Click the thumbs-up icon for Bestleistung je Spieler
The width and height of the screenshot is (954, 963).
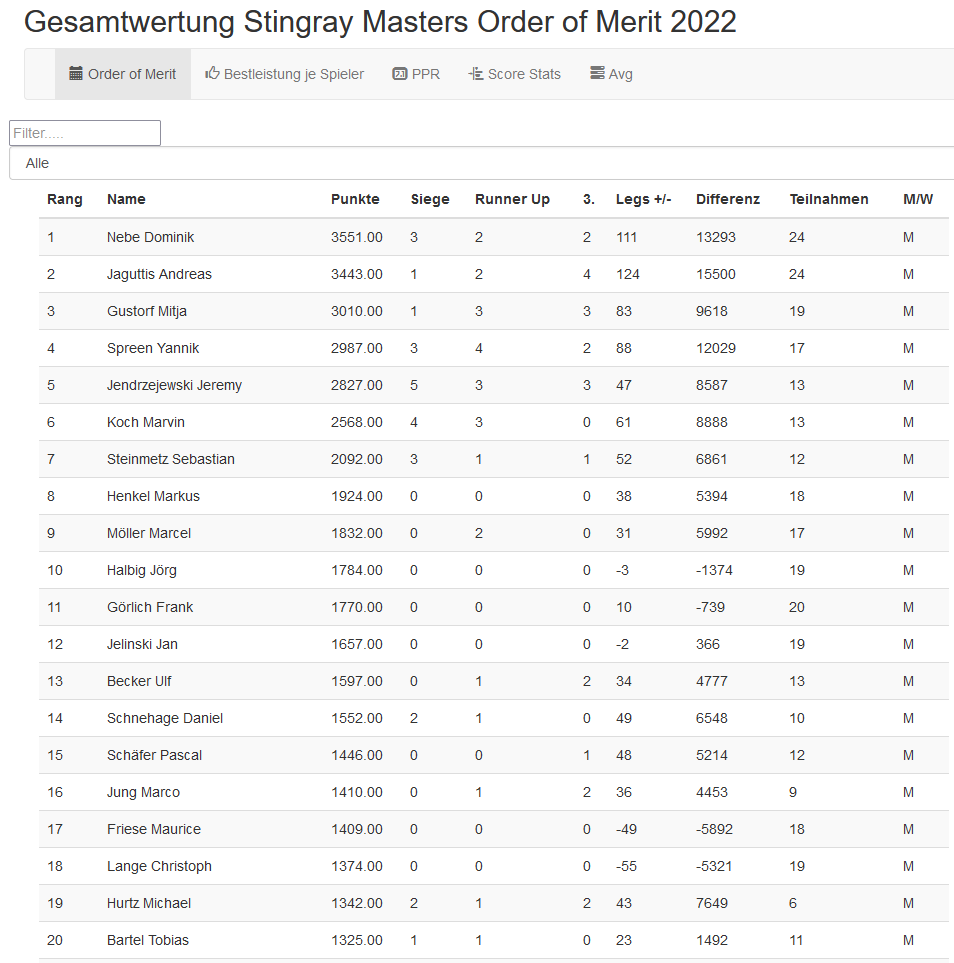[x=212, y=74]
